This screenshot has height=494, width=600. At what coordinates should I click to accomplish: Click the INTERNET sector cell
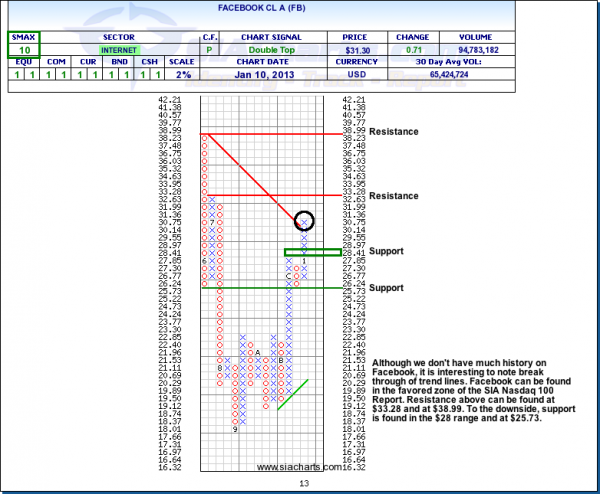[119, 48]
